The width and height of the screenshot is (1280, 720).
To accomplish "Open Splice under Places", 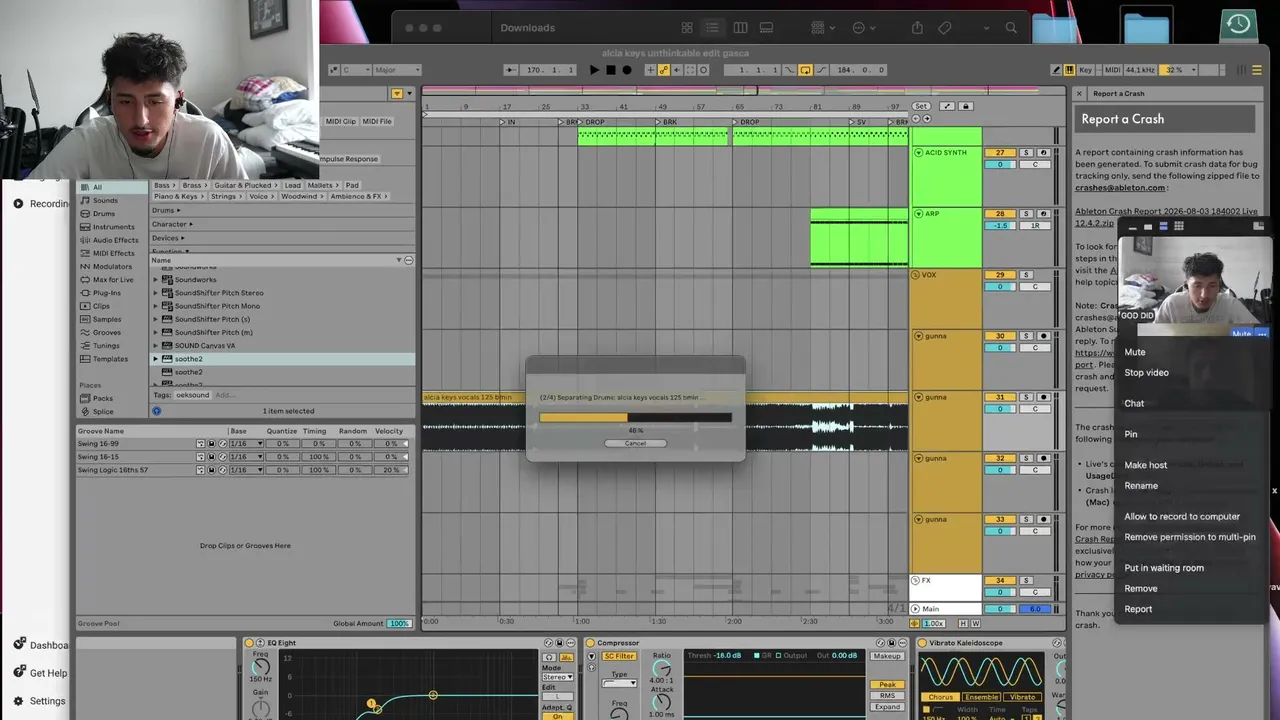I will [x=103, y=412].
